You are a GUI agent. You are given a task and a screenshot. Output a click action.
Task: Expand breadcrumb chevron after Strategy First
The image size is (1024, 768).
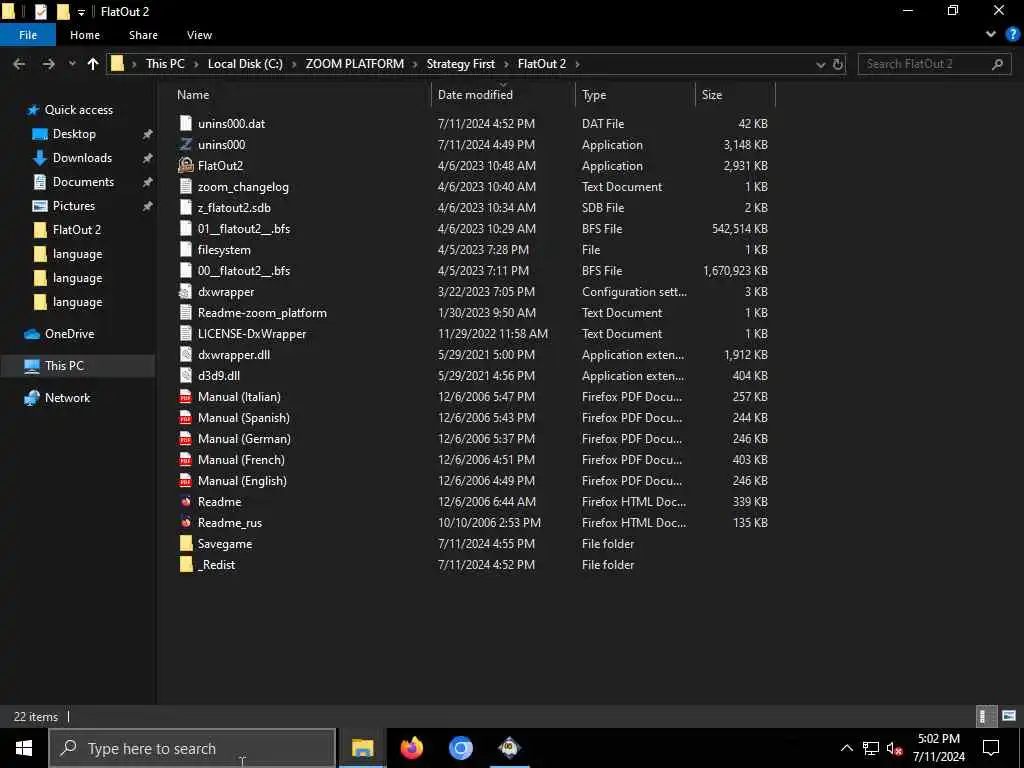[506, 64]
